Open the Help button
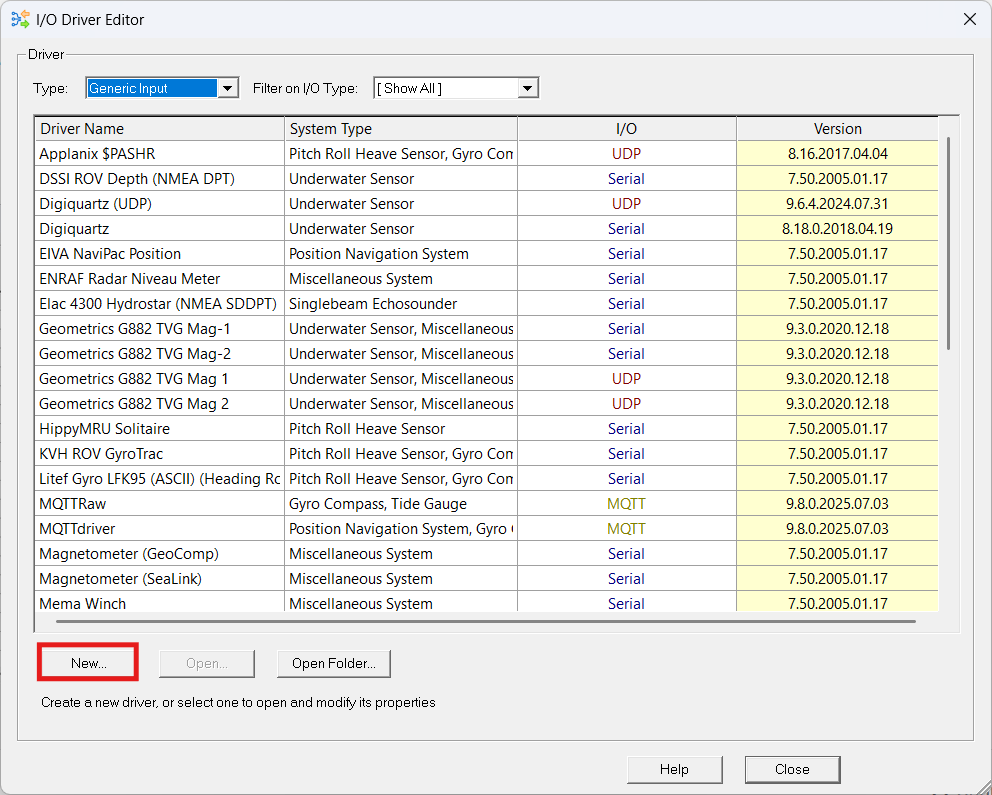 [674, 769]
